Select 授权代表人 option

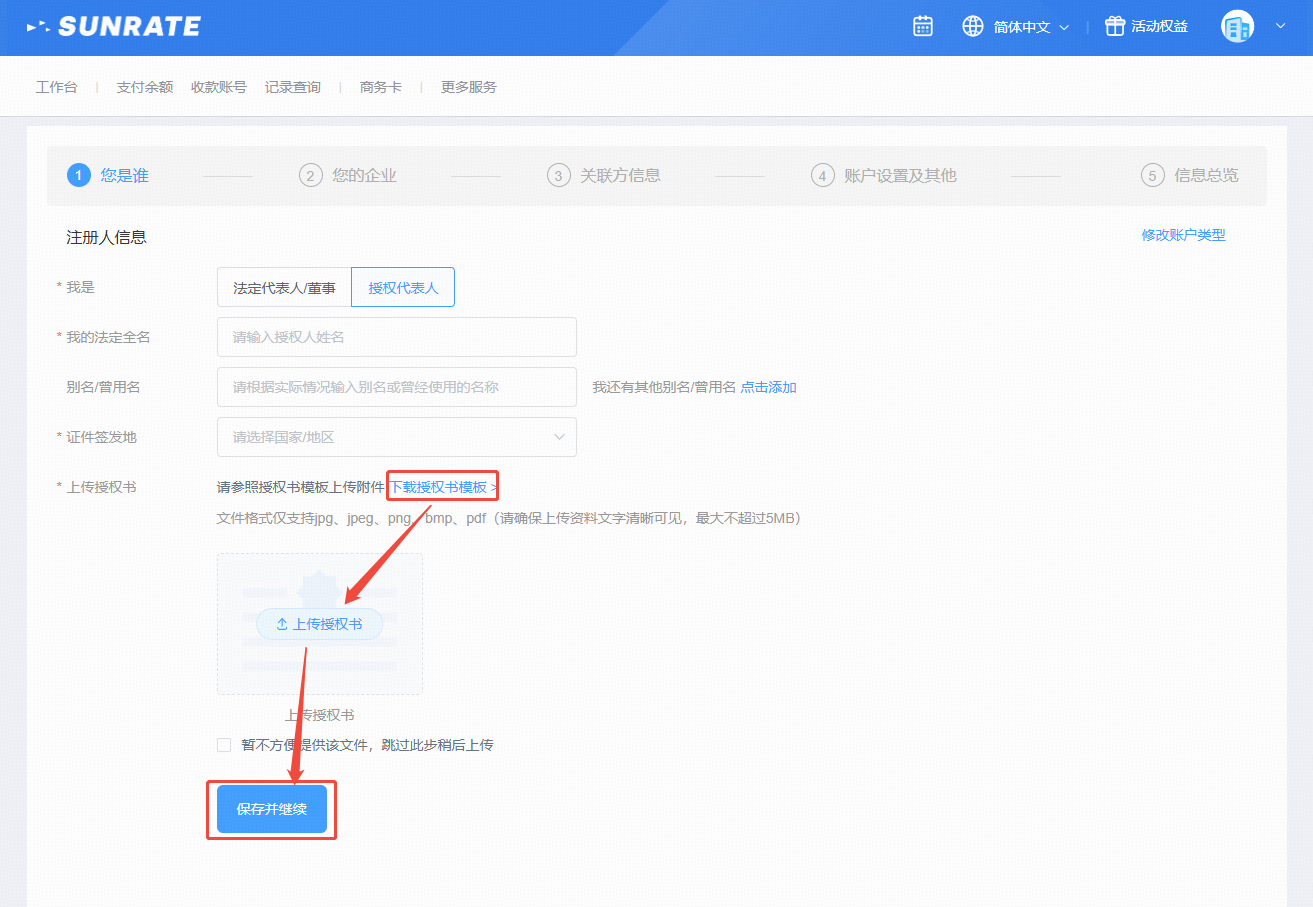(x=403, y=287)
